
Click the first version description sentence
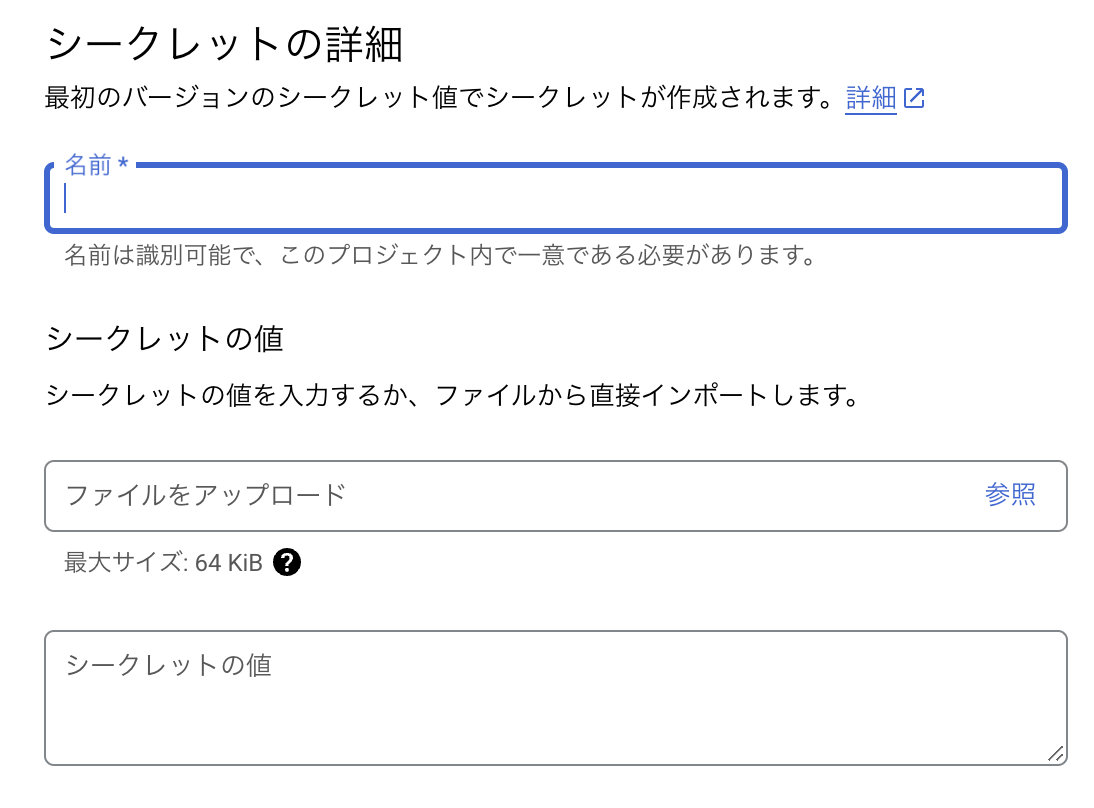440,98
